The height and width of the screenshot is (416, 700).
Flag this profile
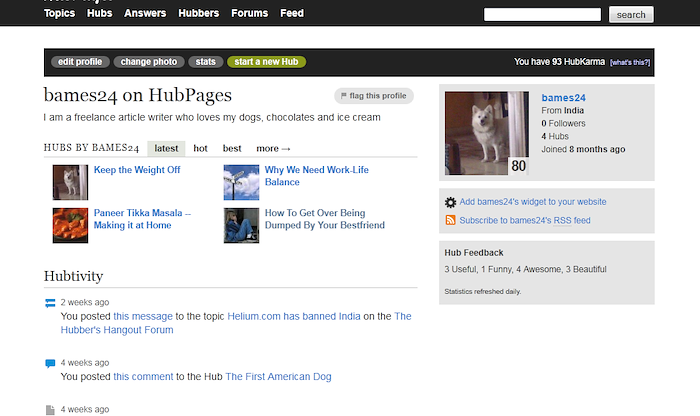point(374,96)
